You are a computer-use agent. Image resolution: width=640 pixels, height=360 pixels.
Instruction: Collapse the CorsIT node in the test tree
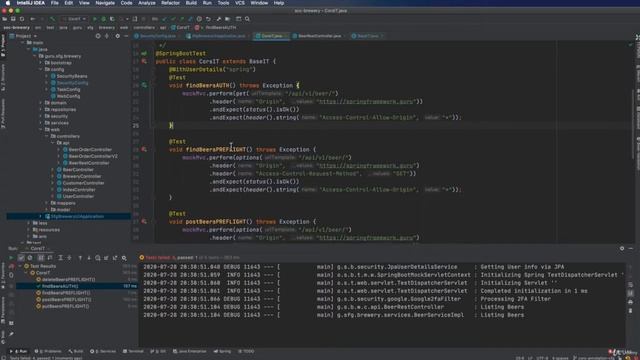[26, 273]
